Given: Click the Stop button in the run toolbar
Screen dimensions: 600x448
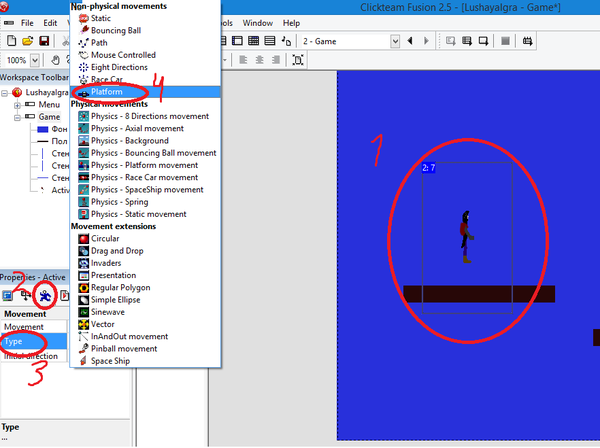Looking at the screenshot, I should (x=505, y=41).
